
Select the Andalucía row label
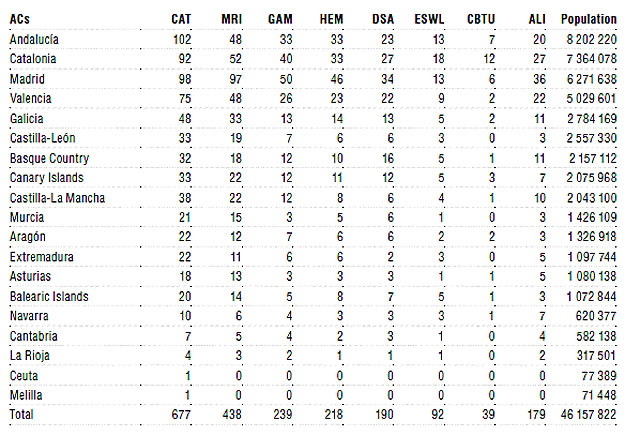[x=34, y=39]
